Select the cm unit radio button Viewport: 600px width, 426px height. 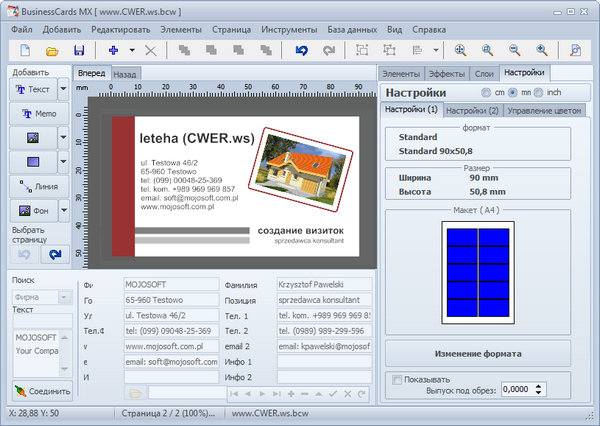pyautogui.click(x=488, y=92)
